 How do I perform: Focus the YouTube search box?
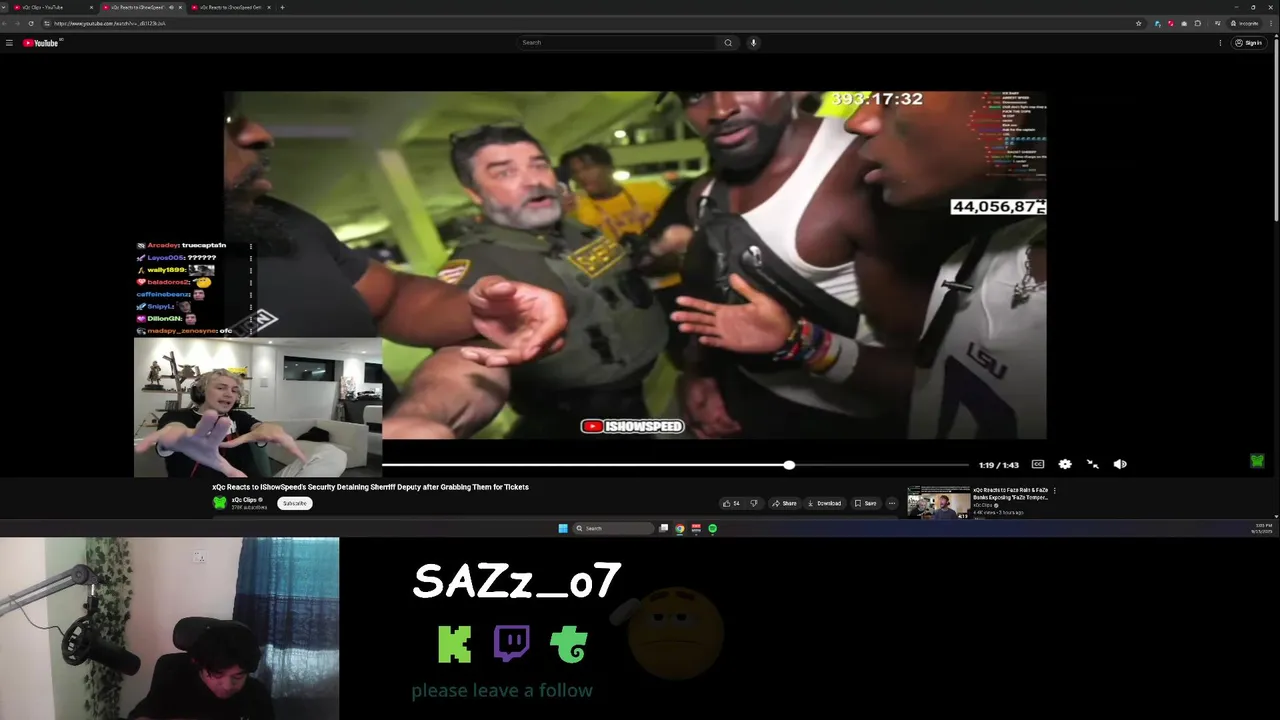pyautogui.click(x=618, y=43)
